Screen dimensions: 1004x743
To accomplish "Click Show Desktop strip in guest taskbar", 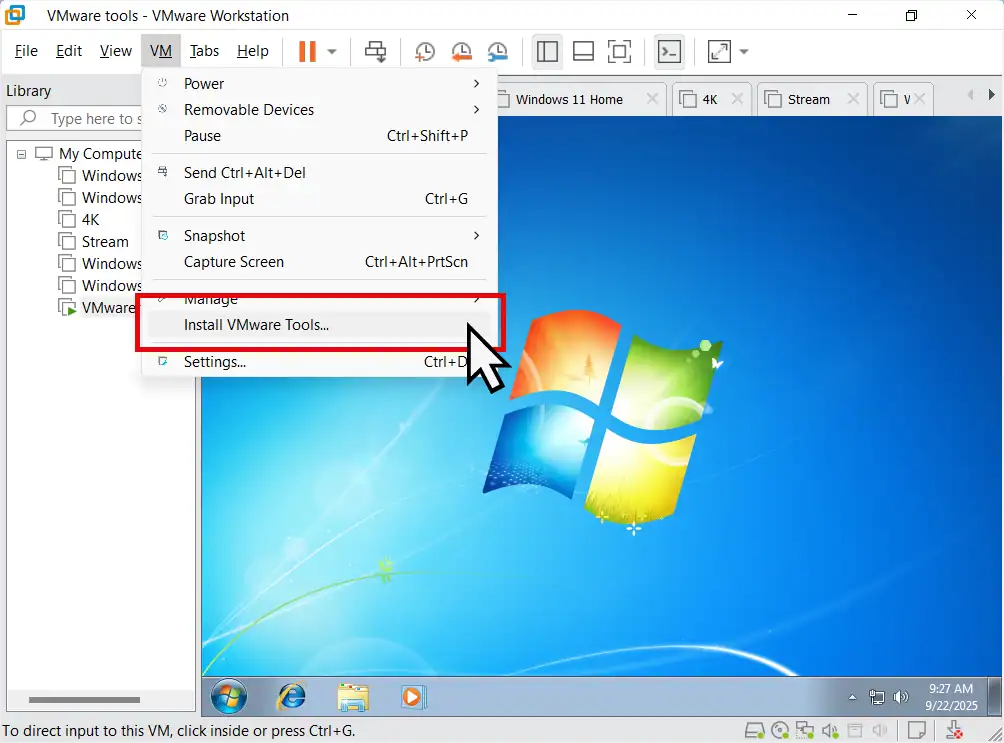I will click(x=994, y=696).
